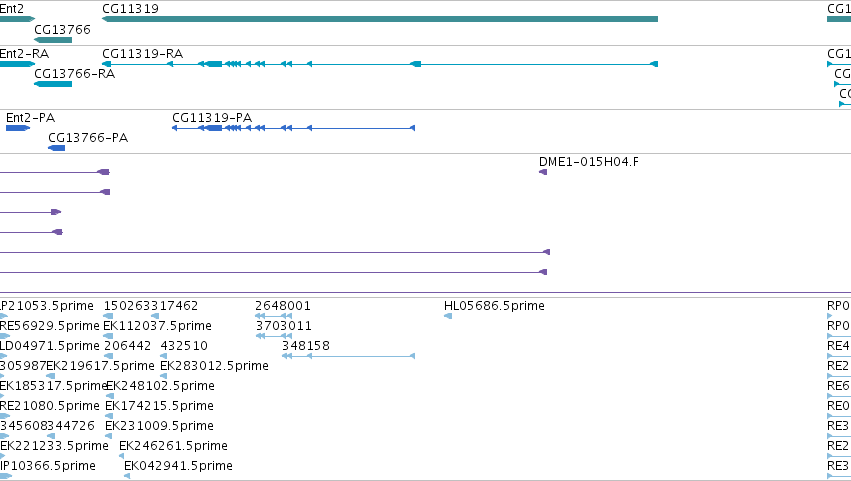Select the EK231009.5prime label

coord(159,426)
